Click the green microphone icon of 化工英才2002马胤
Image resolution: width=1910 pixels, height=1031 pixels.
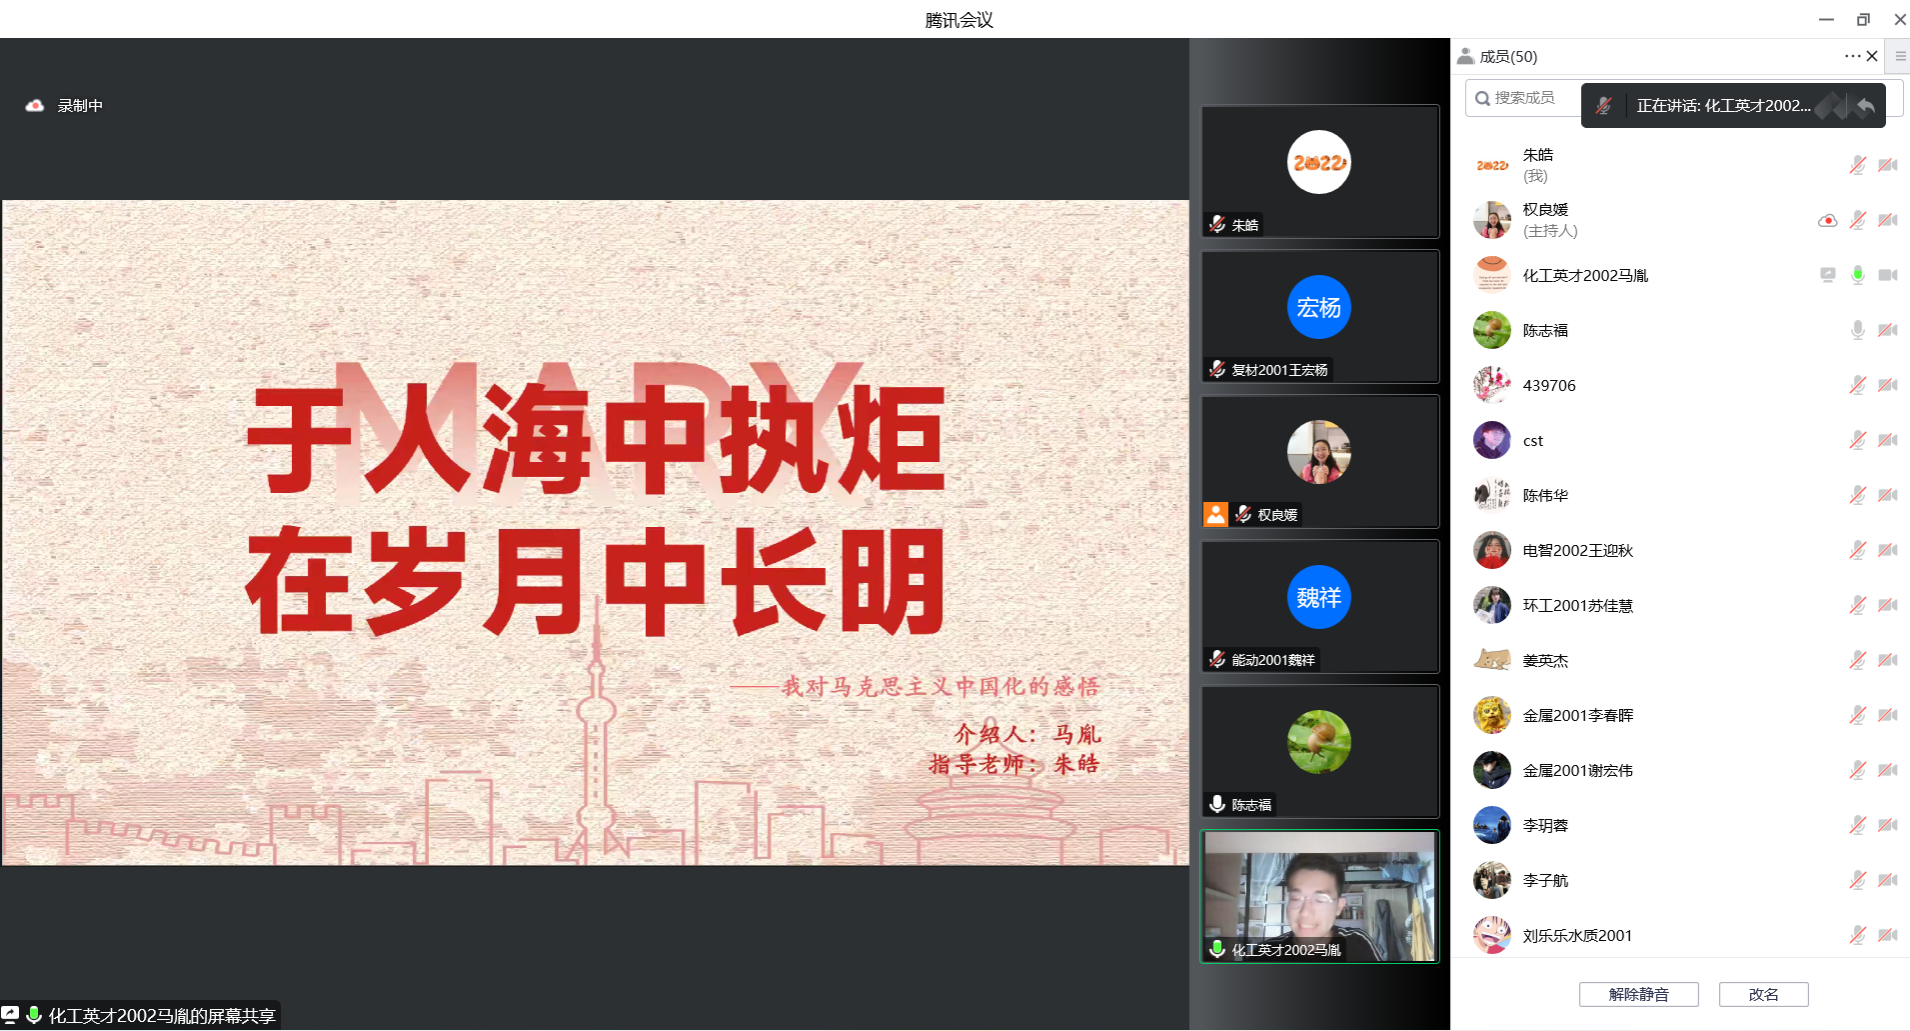[x=1857, y=275]
